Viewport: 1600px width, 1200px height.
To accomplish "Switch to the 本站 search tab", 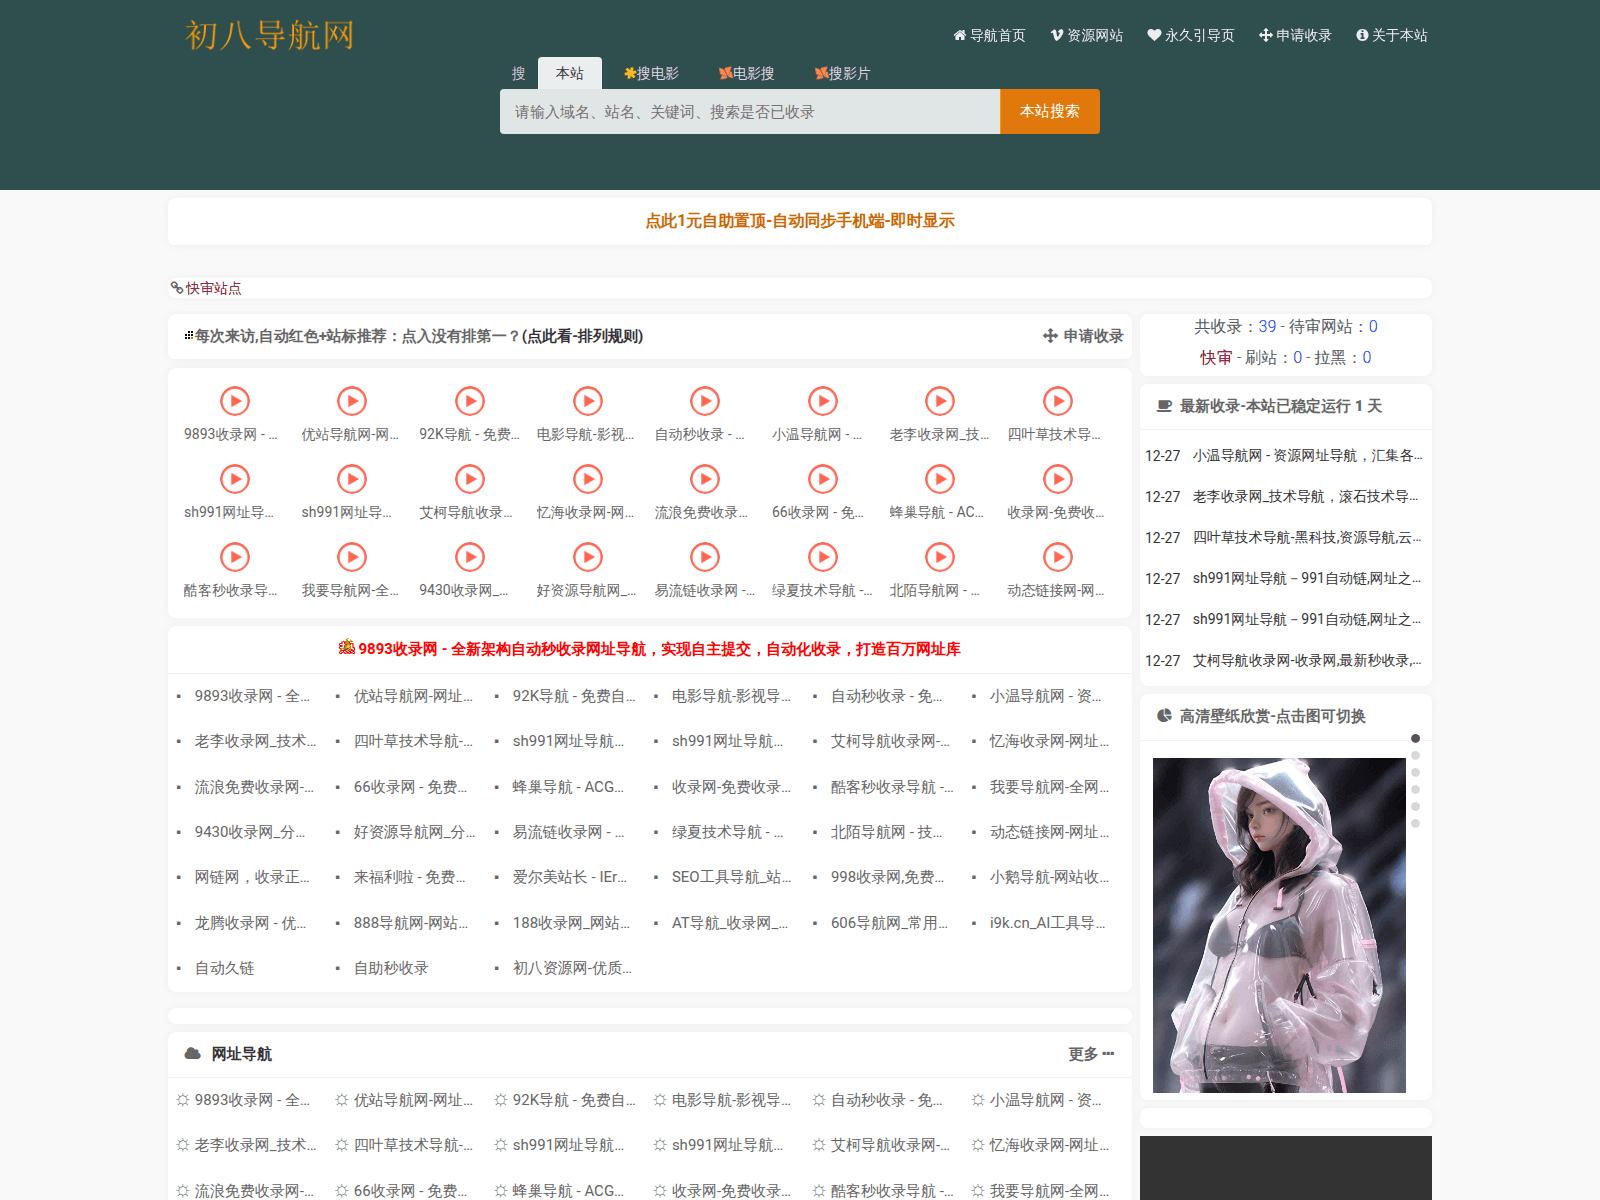I will (x=569, y=73).
